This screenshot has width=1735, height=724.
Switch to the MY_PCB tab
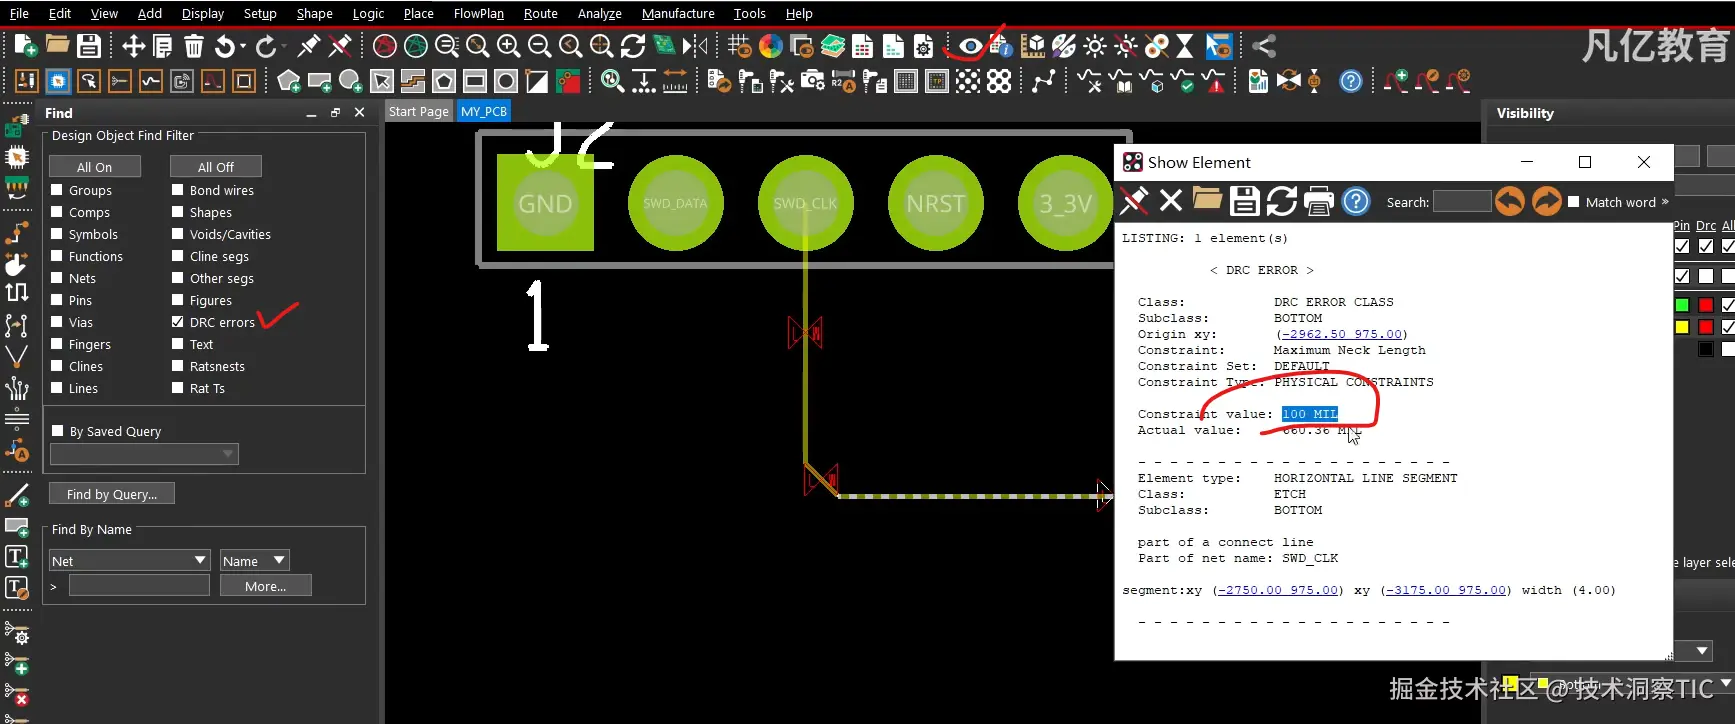[484, 111]
